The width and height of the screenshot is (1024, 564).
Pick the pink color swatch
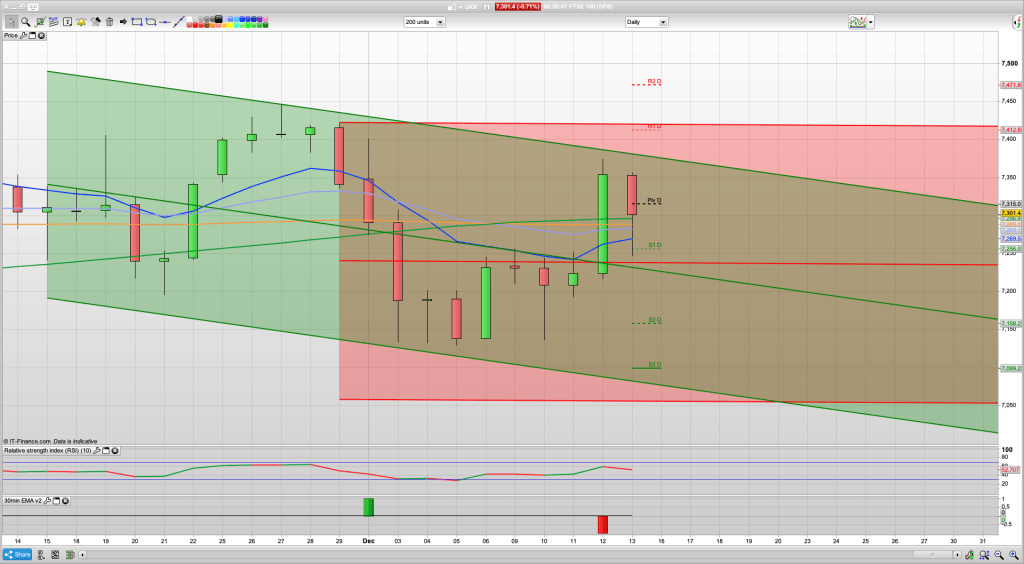265,19
